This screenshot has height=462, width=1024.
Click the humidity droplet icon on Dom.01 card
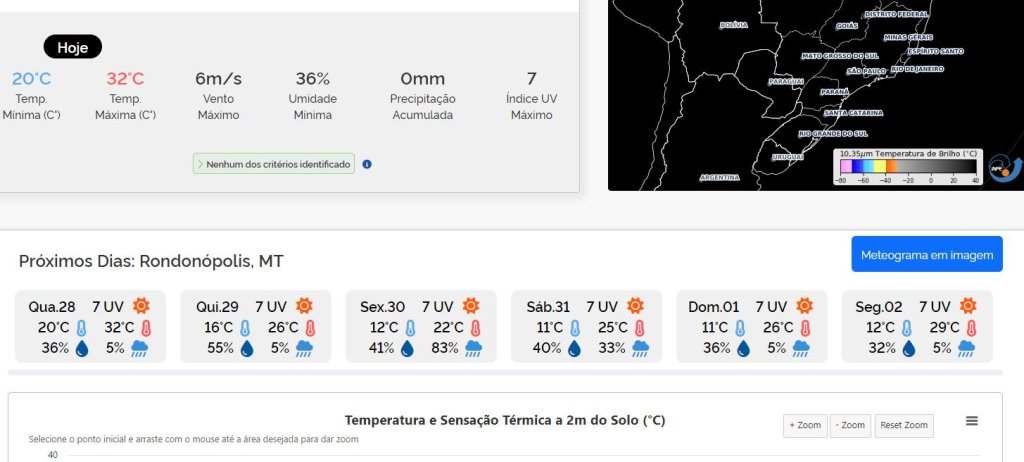tap(743, 348)
